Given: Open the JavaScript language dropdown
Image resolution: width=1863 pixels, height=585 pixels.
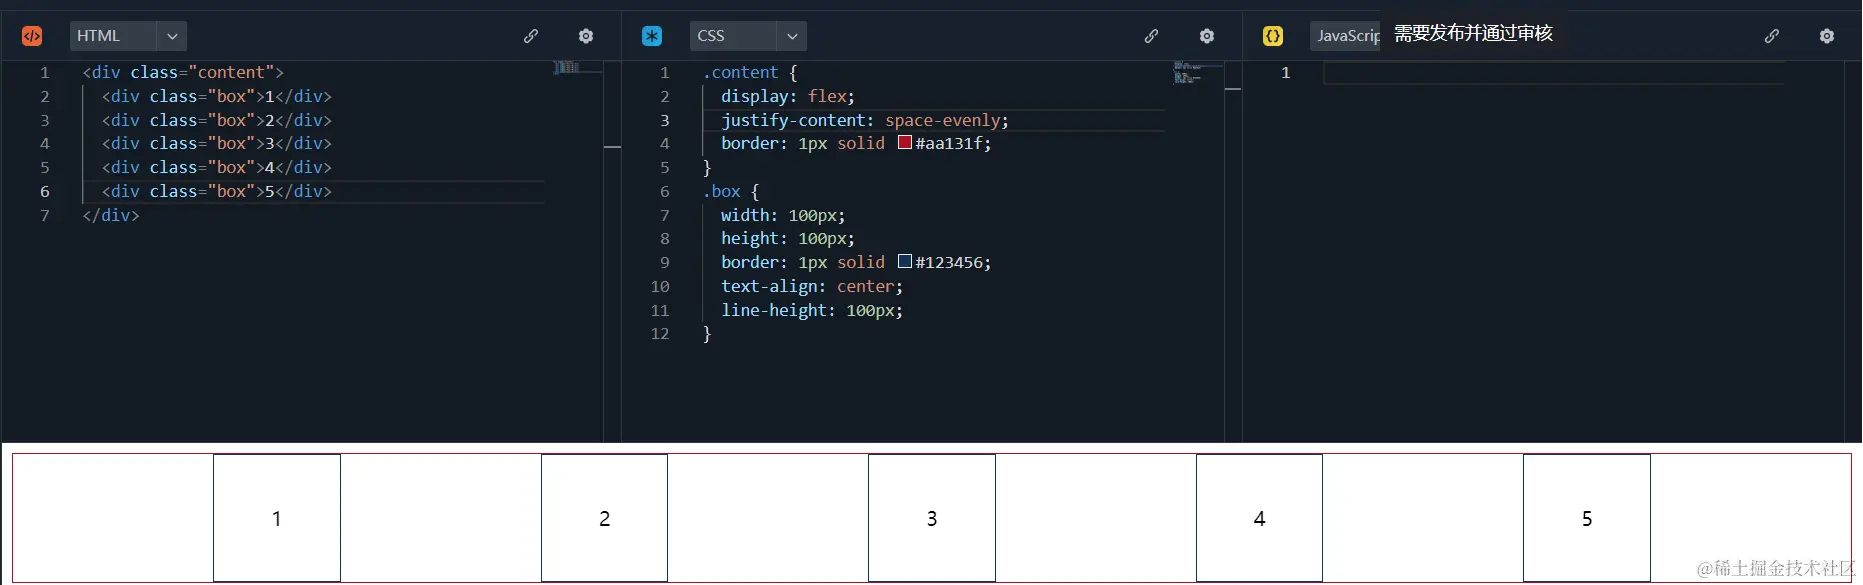Looking at the screenshot, I should coord(1346,36).
